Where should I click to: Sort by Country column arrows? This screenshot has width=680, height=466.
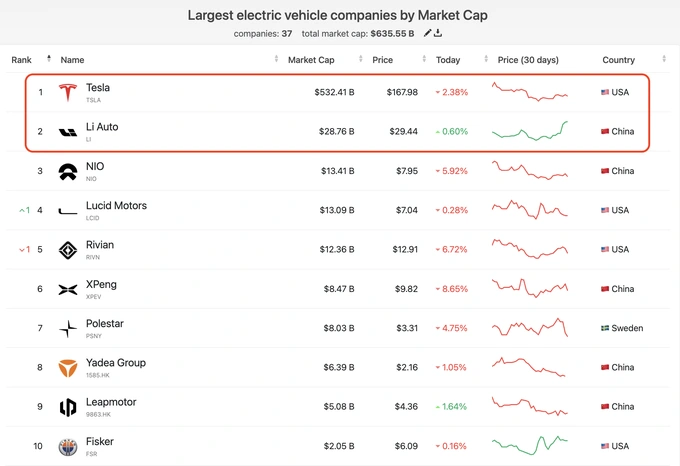coord(664,59)
